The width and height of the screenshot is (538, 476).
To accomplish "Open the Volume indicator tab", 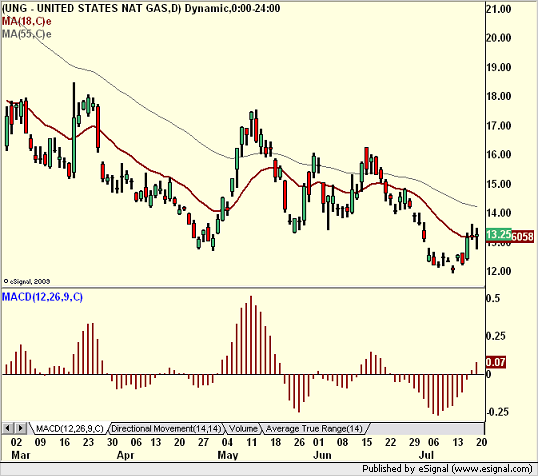I will pos(243,429).
